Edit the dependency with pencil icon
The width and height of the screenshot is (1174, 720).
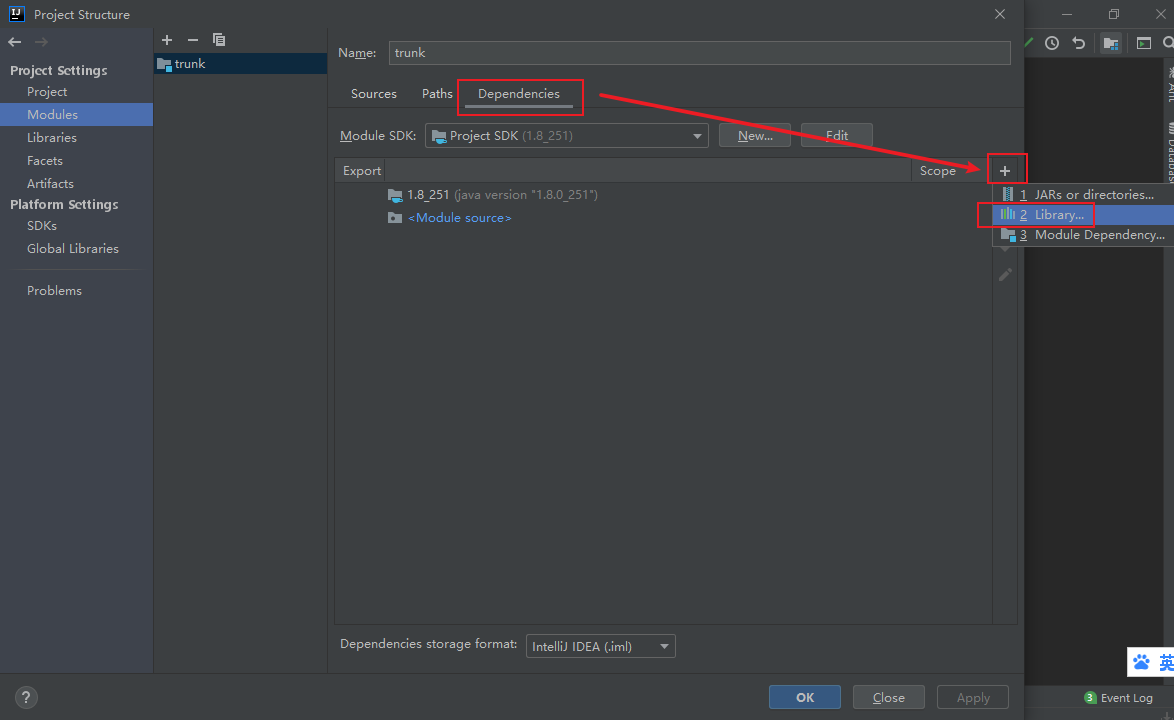pyautogui.click(x=1005, y=275)
